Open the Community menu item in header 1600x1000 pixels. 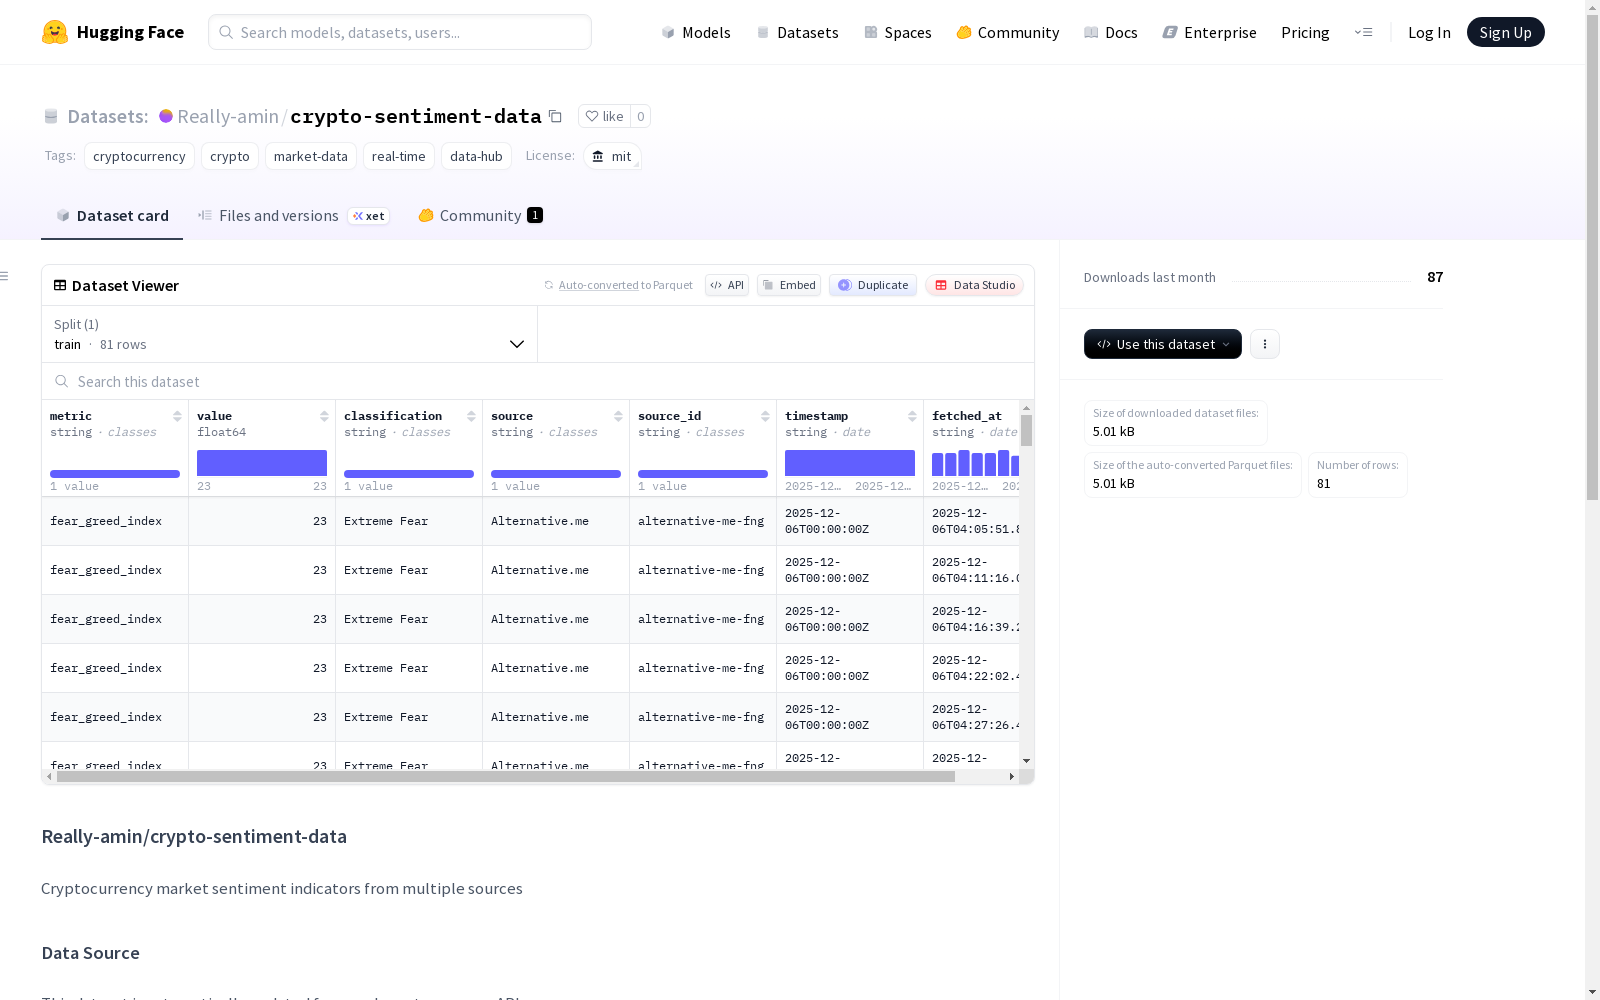[x=1008, y=32]
